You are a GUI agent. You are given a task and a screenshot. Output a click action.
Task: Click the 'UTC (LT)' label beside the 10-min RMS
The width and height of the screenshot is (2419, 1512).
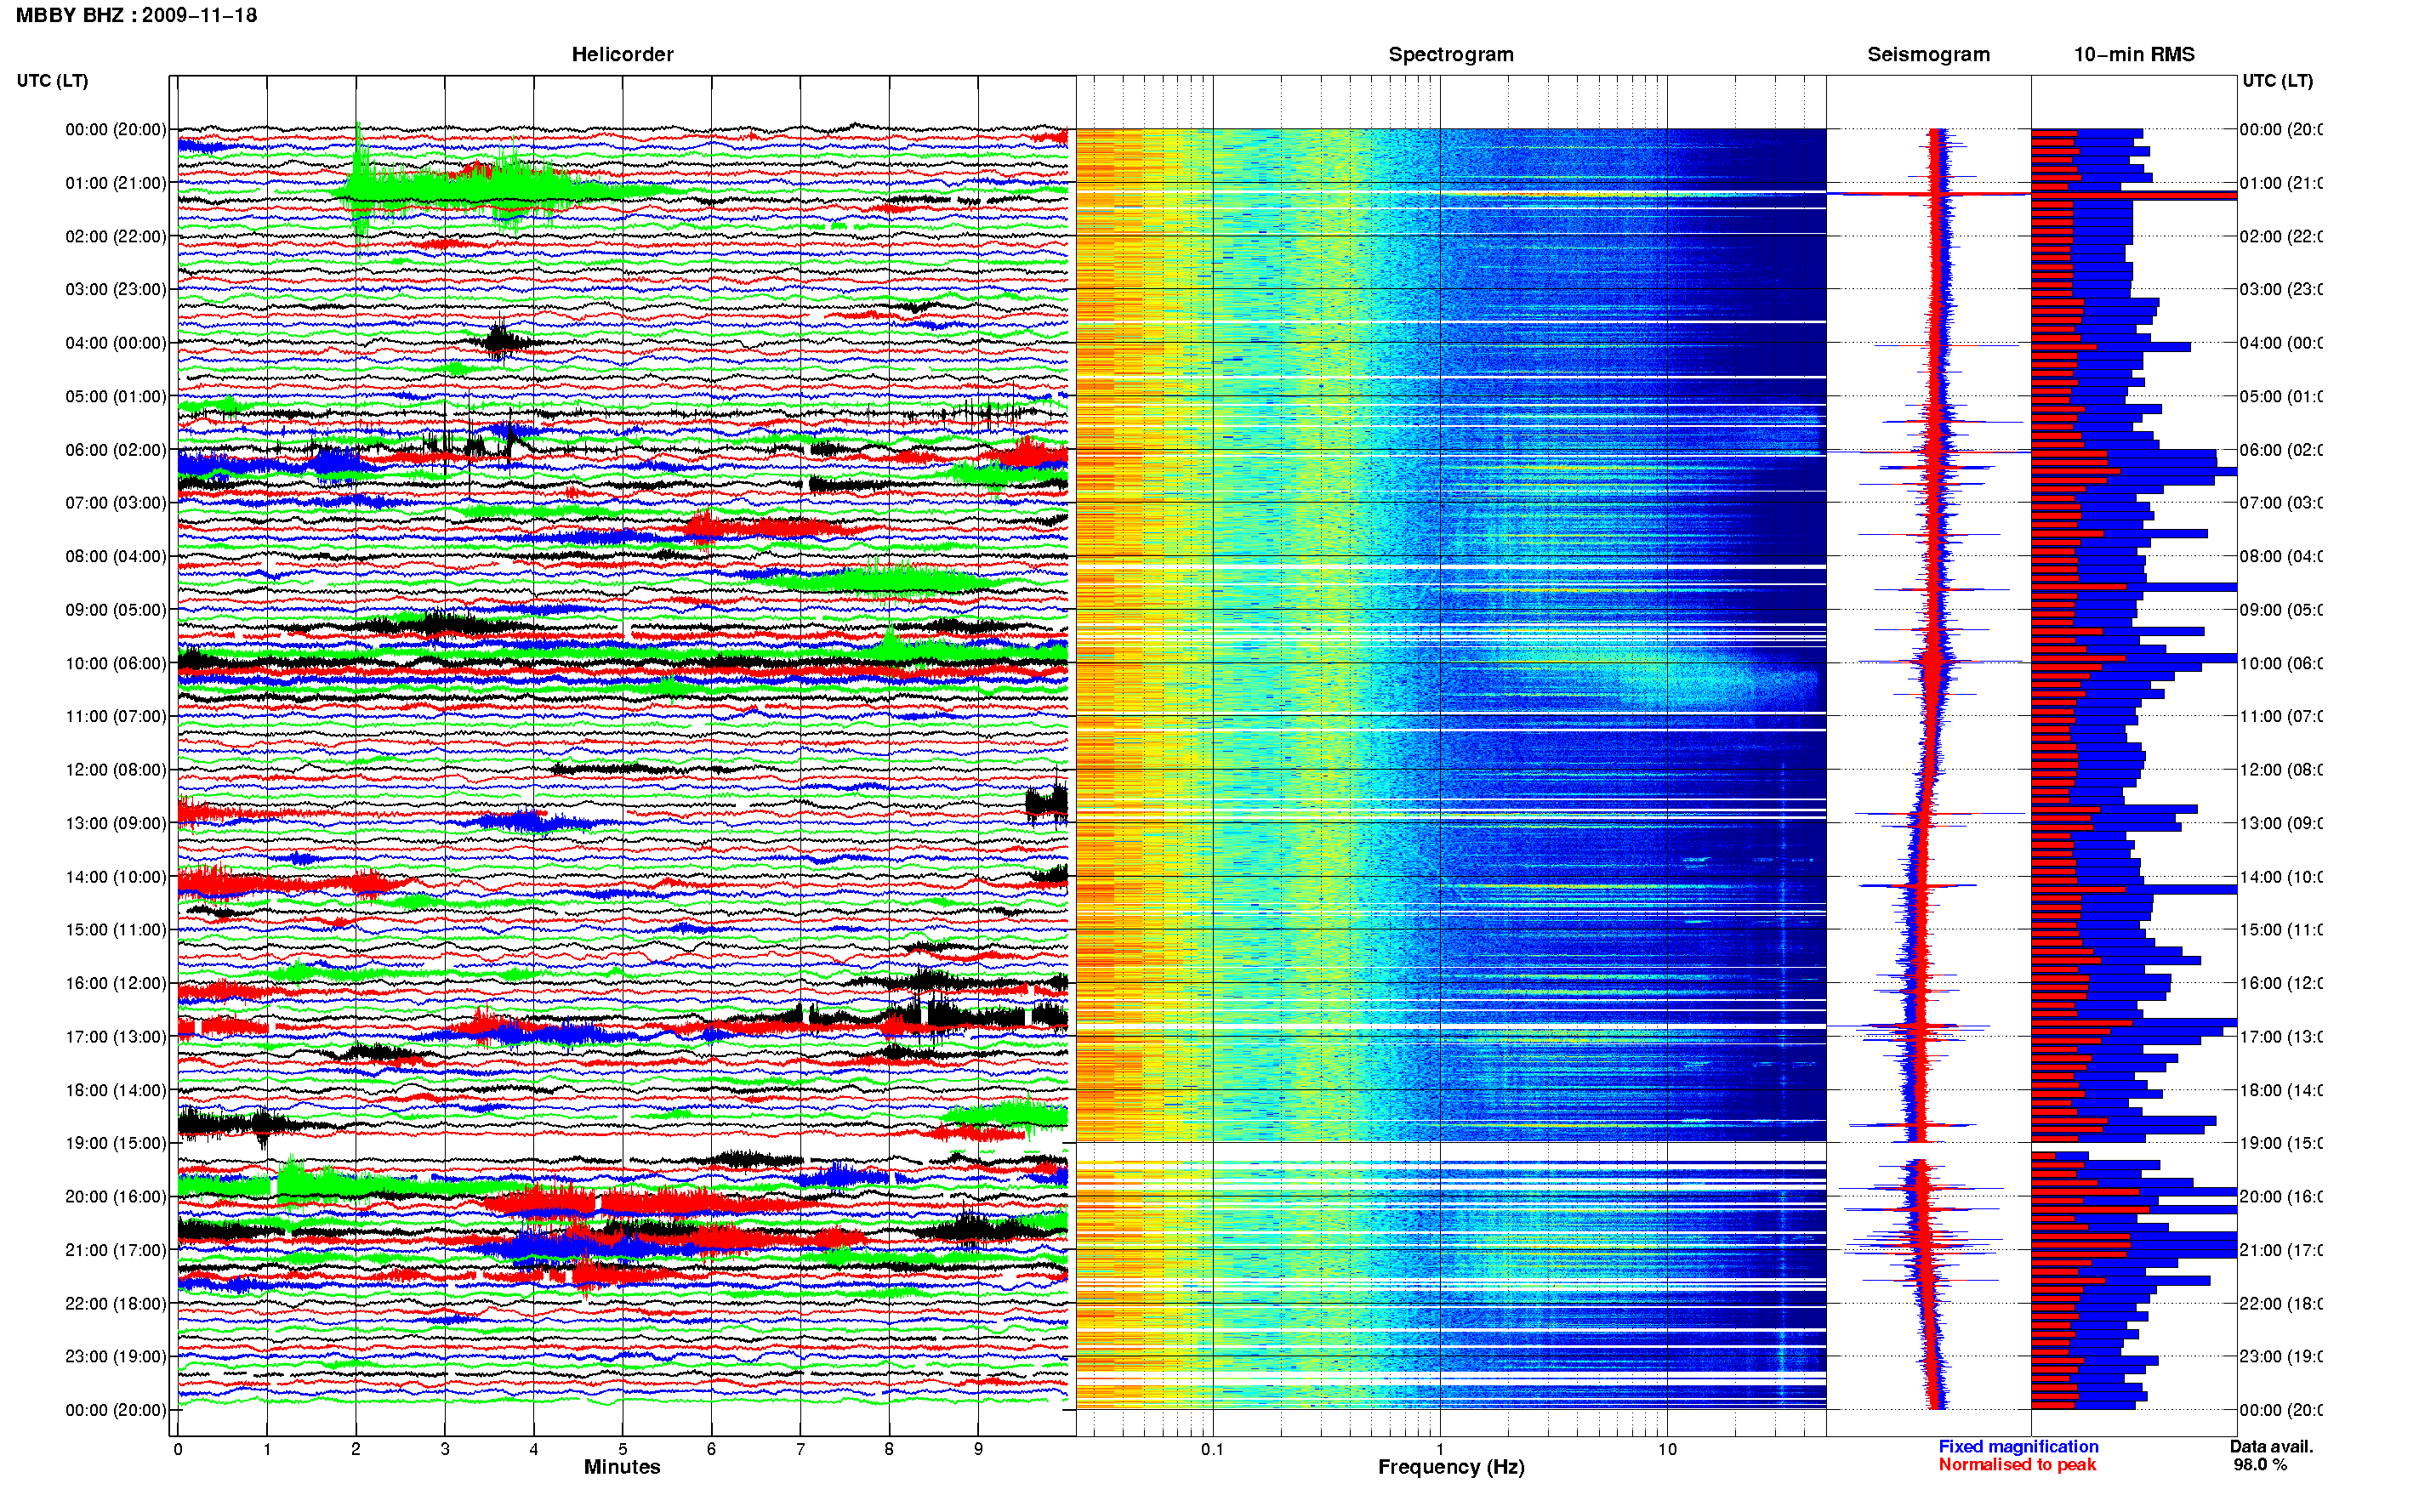[x=2277, y=80]
